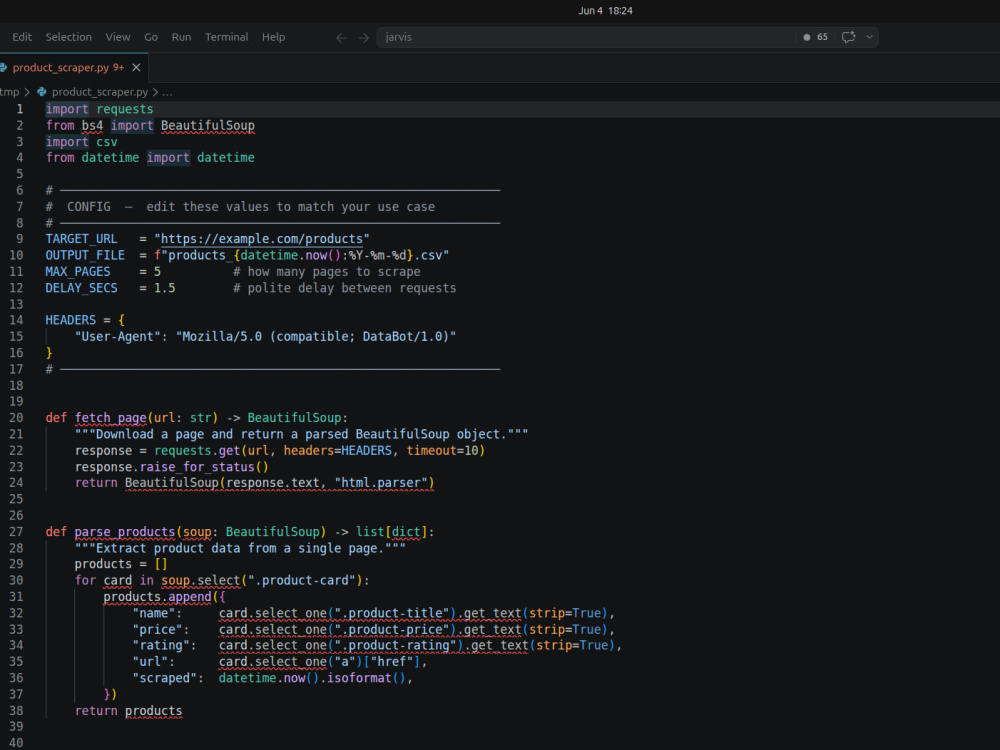Viewport: 1000px width, 750px height.
Task: Click 'isoformat' on the scraped line
Action: coord(359,678)
